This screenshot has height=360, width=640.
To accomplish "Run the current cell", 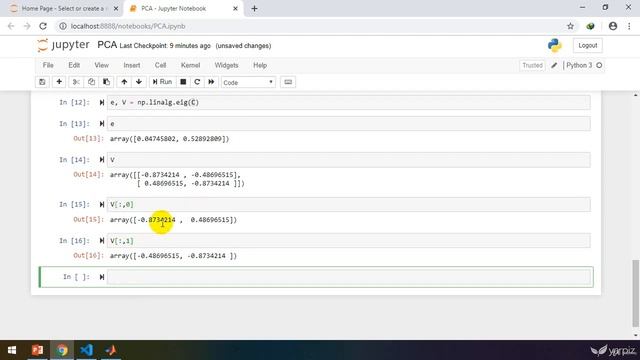I will pyautogui.click(x=162, y=82).
